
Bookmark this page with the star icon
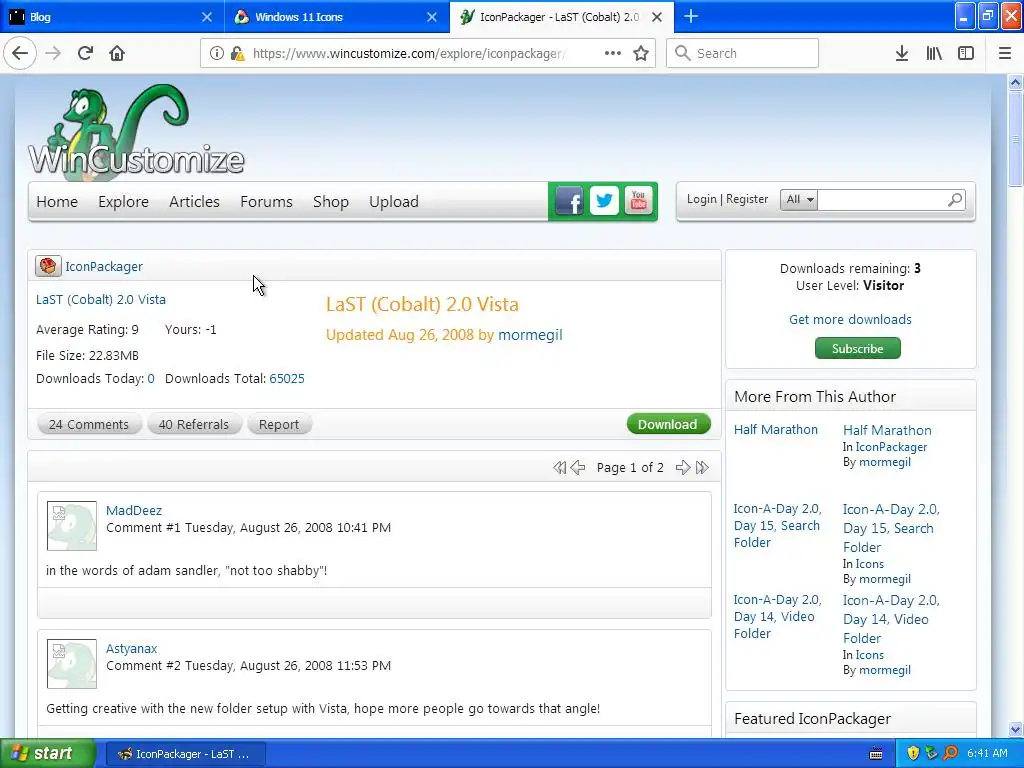tap(641, 53)
